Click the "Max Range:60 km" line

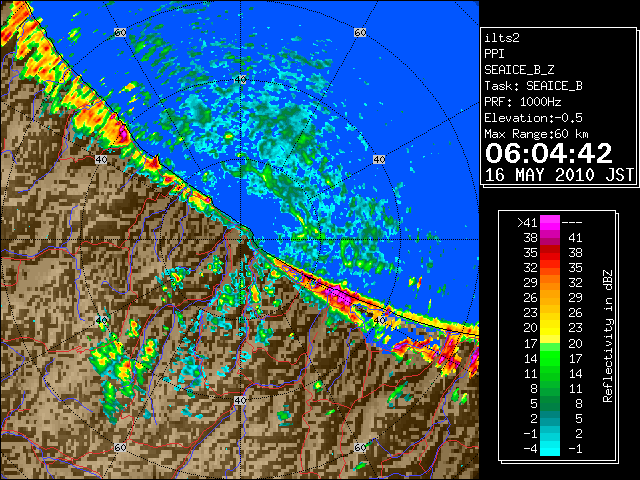536,134
